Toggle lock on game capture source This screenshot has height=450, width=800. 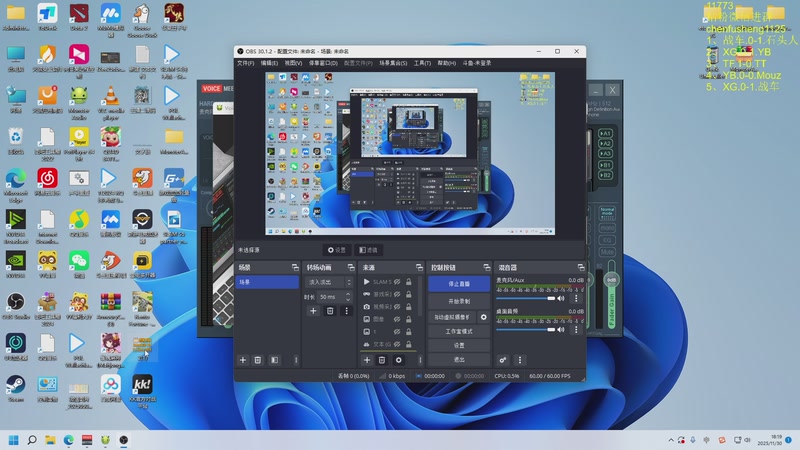coord(409,294)
